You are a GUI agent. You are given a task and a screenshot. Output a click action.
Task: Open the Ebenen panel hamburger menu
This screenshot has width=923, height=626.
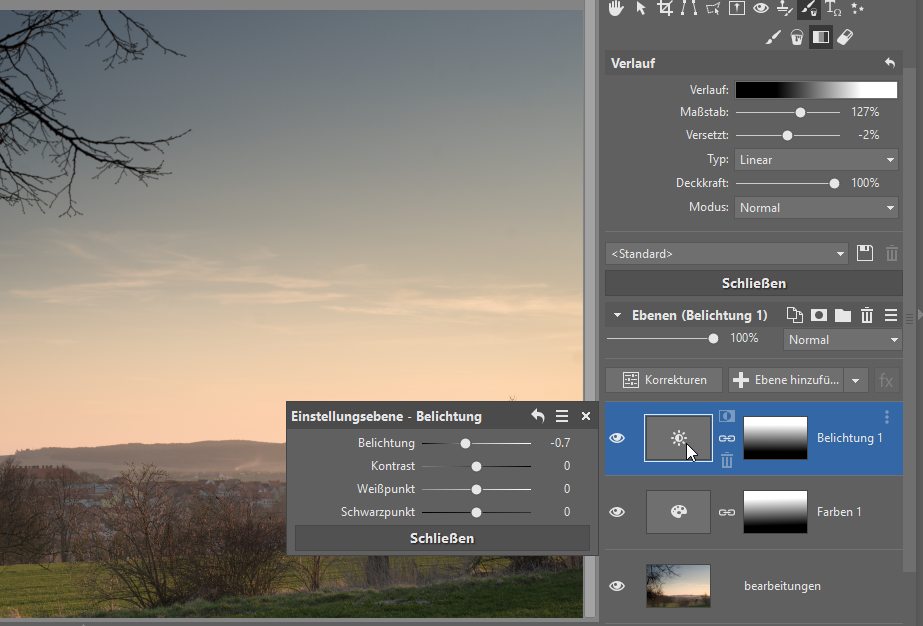(x=890, y=315)
